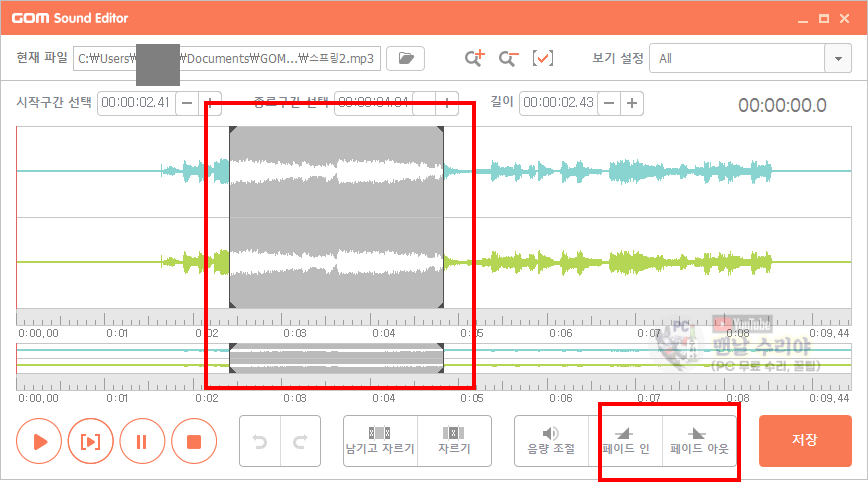The height and width of the screenshot is (482, 868).
Task: Click the overview strip selection region
Action: pos(337,357)
